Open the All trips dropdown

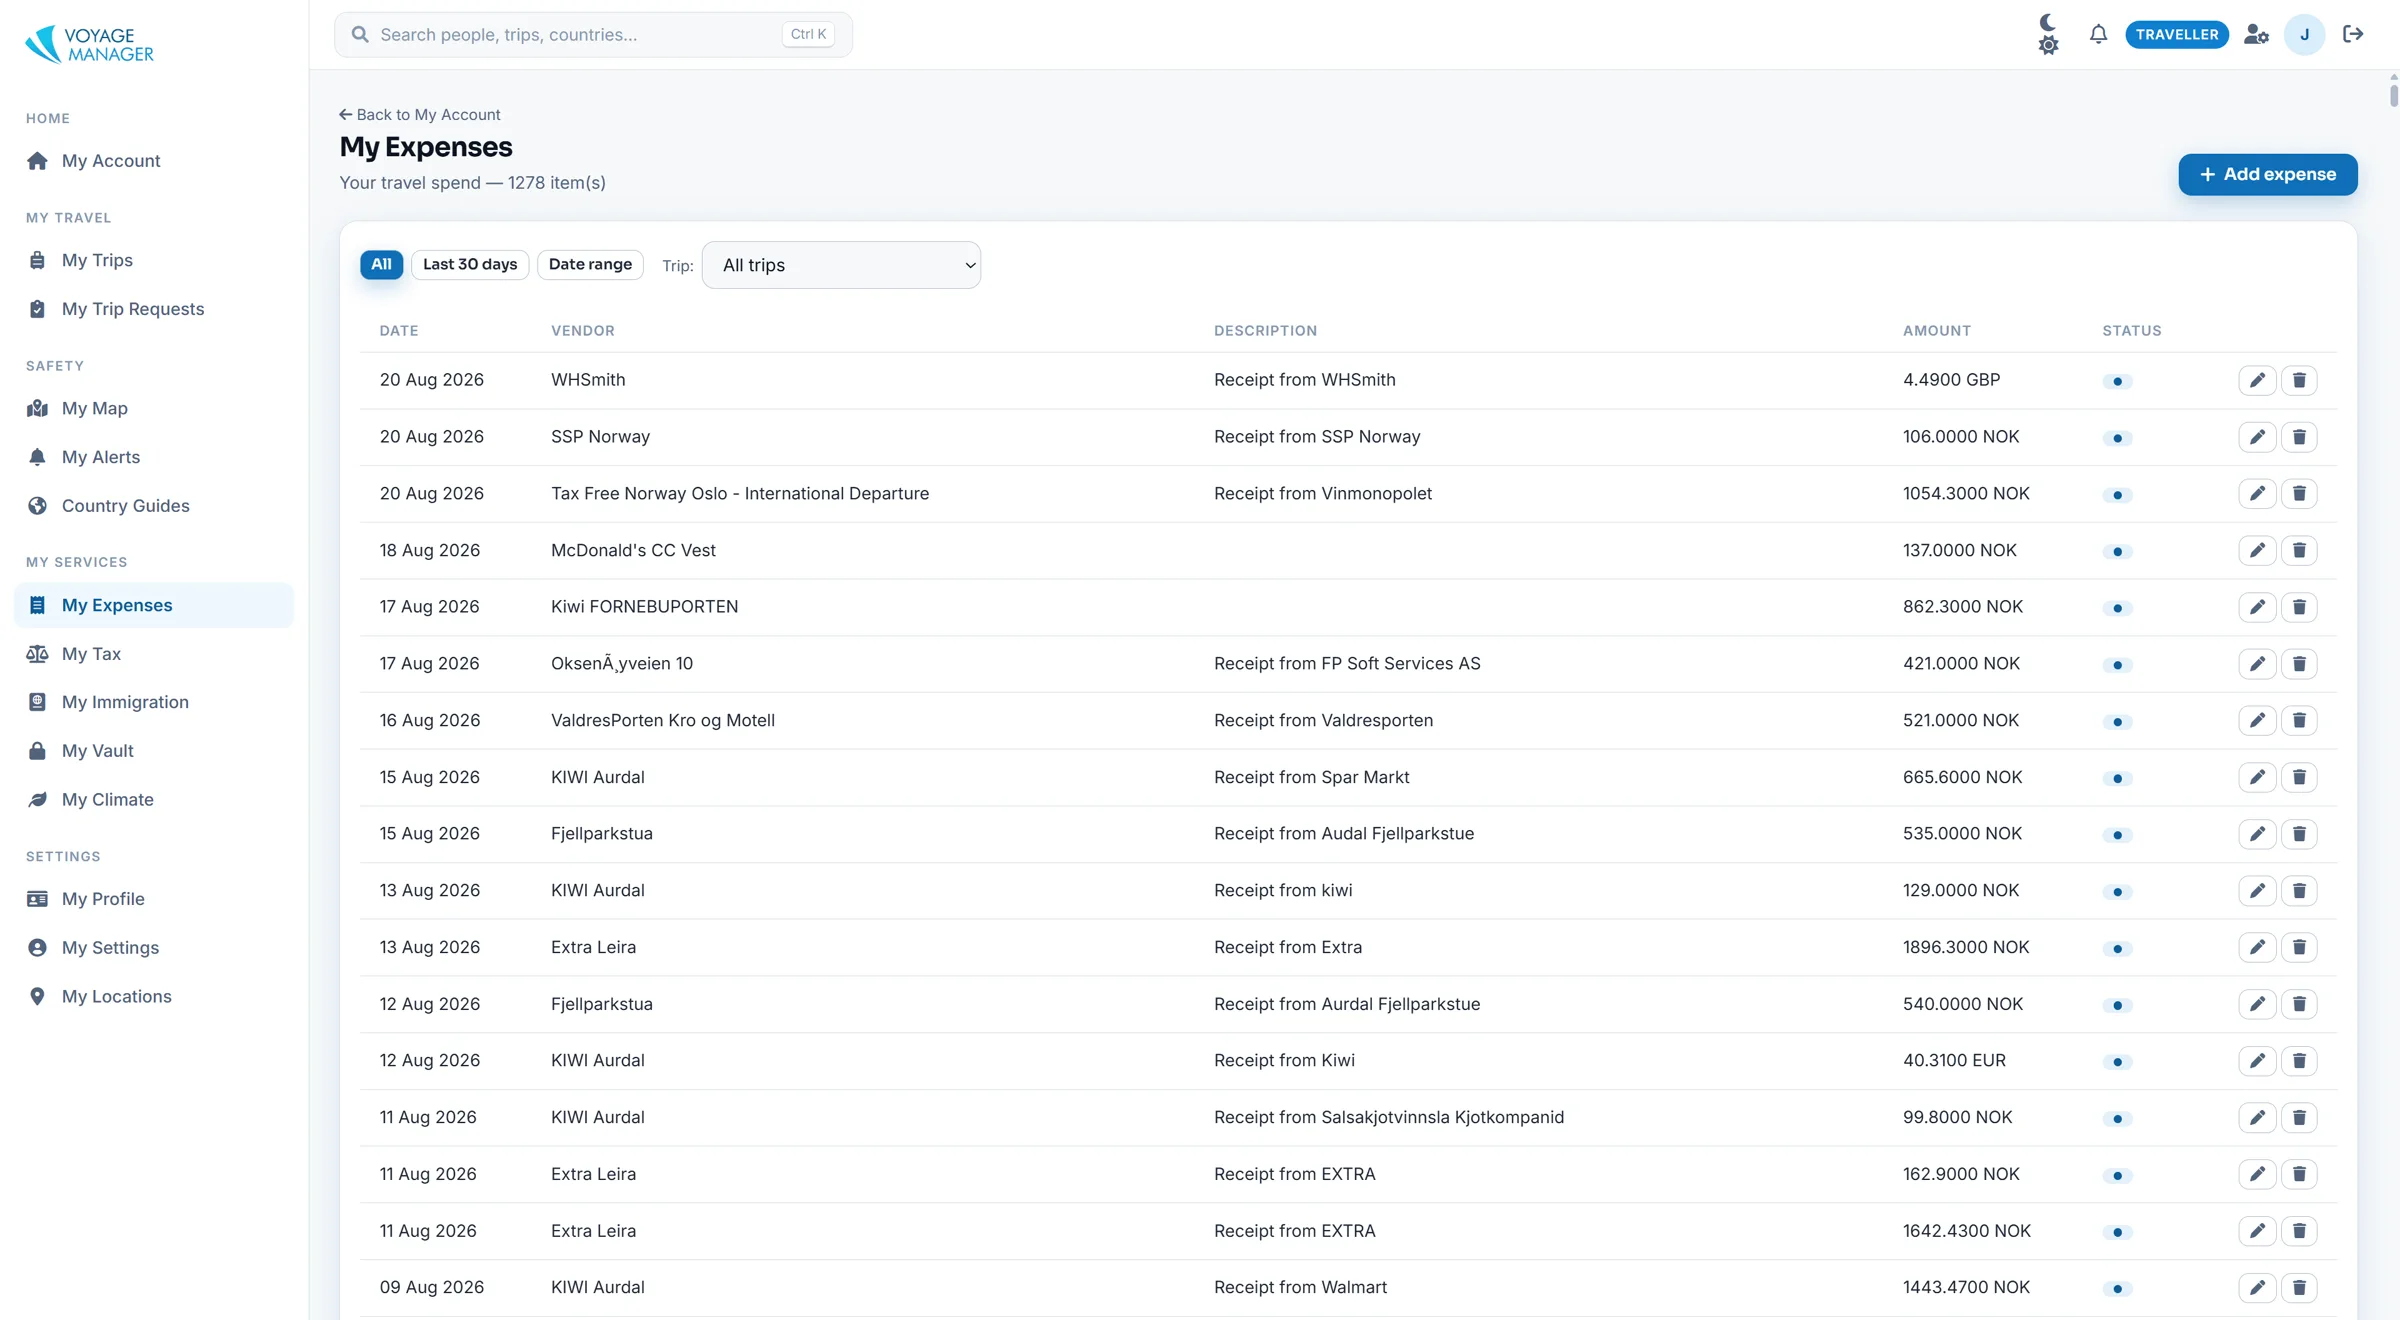841,265
